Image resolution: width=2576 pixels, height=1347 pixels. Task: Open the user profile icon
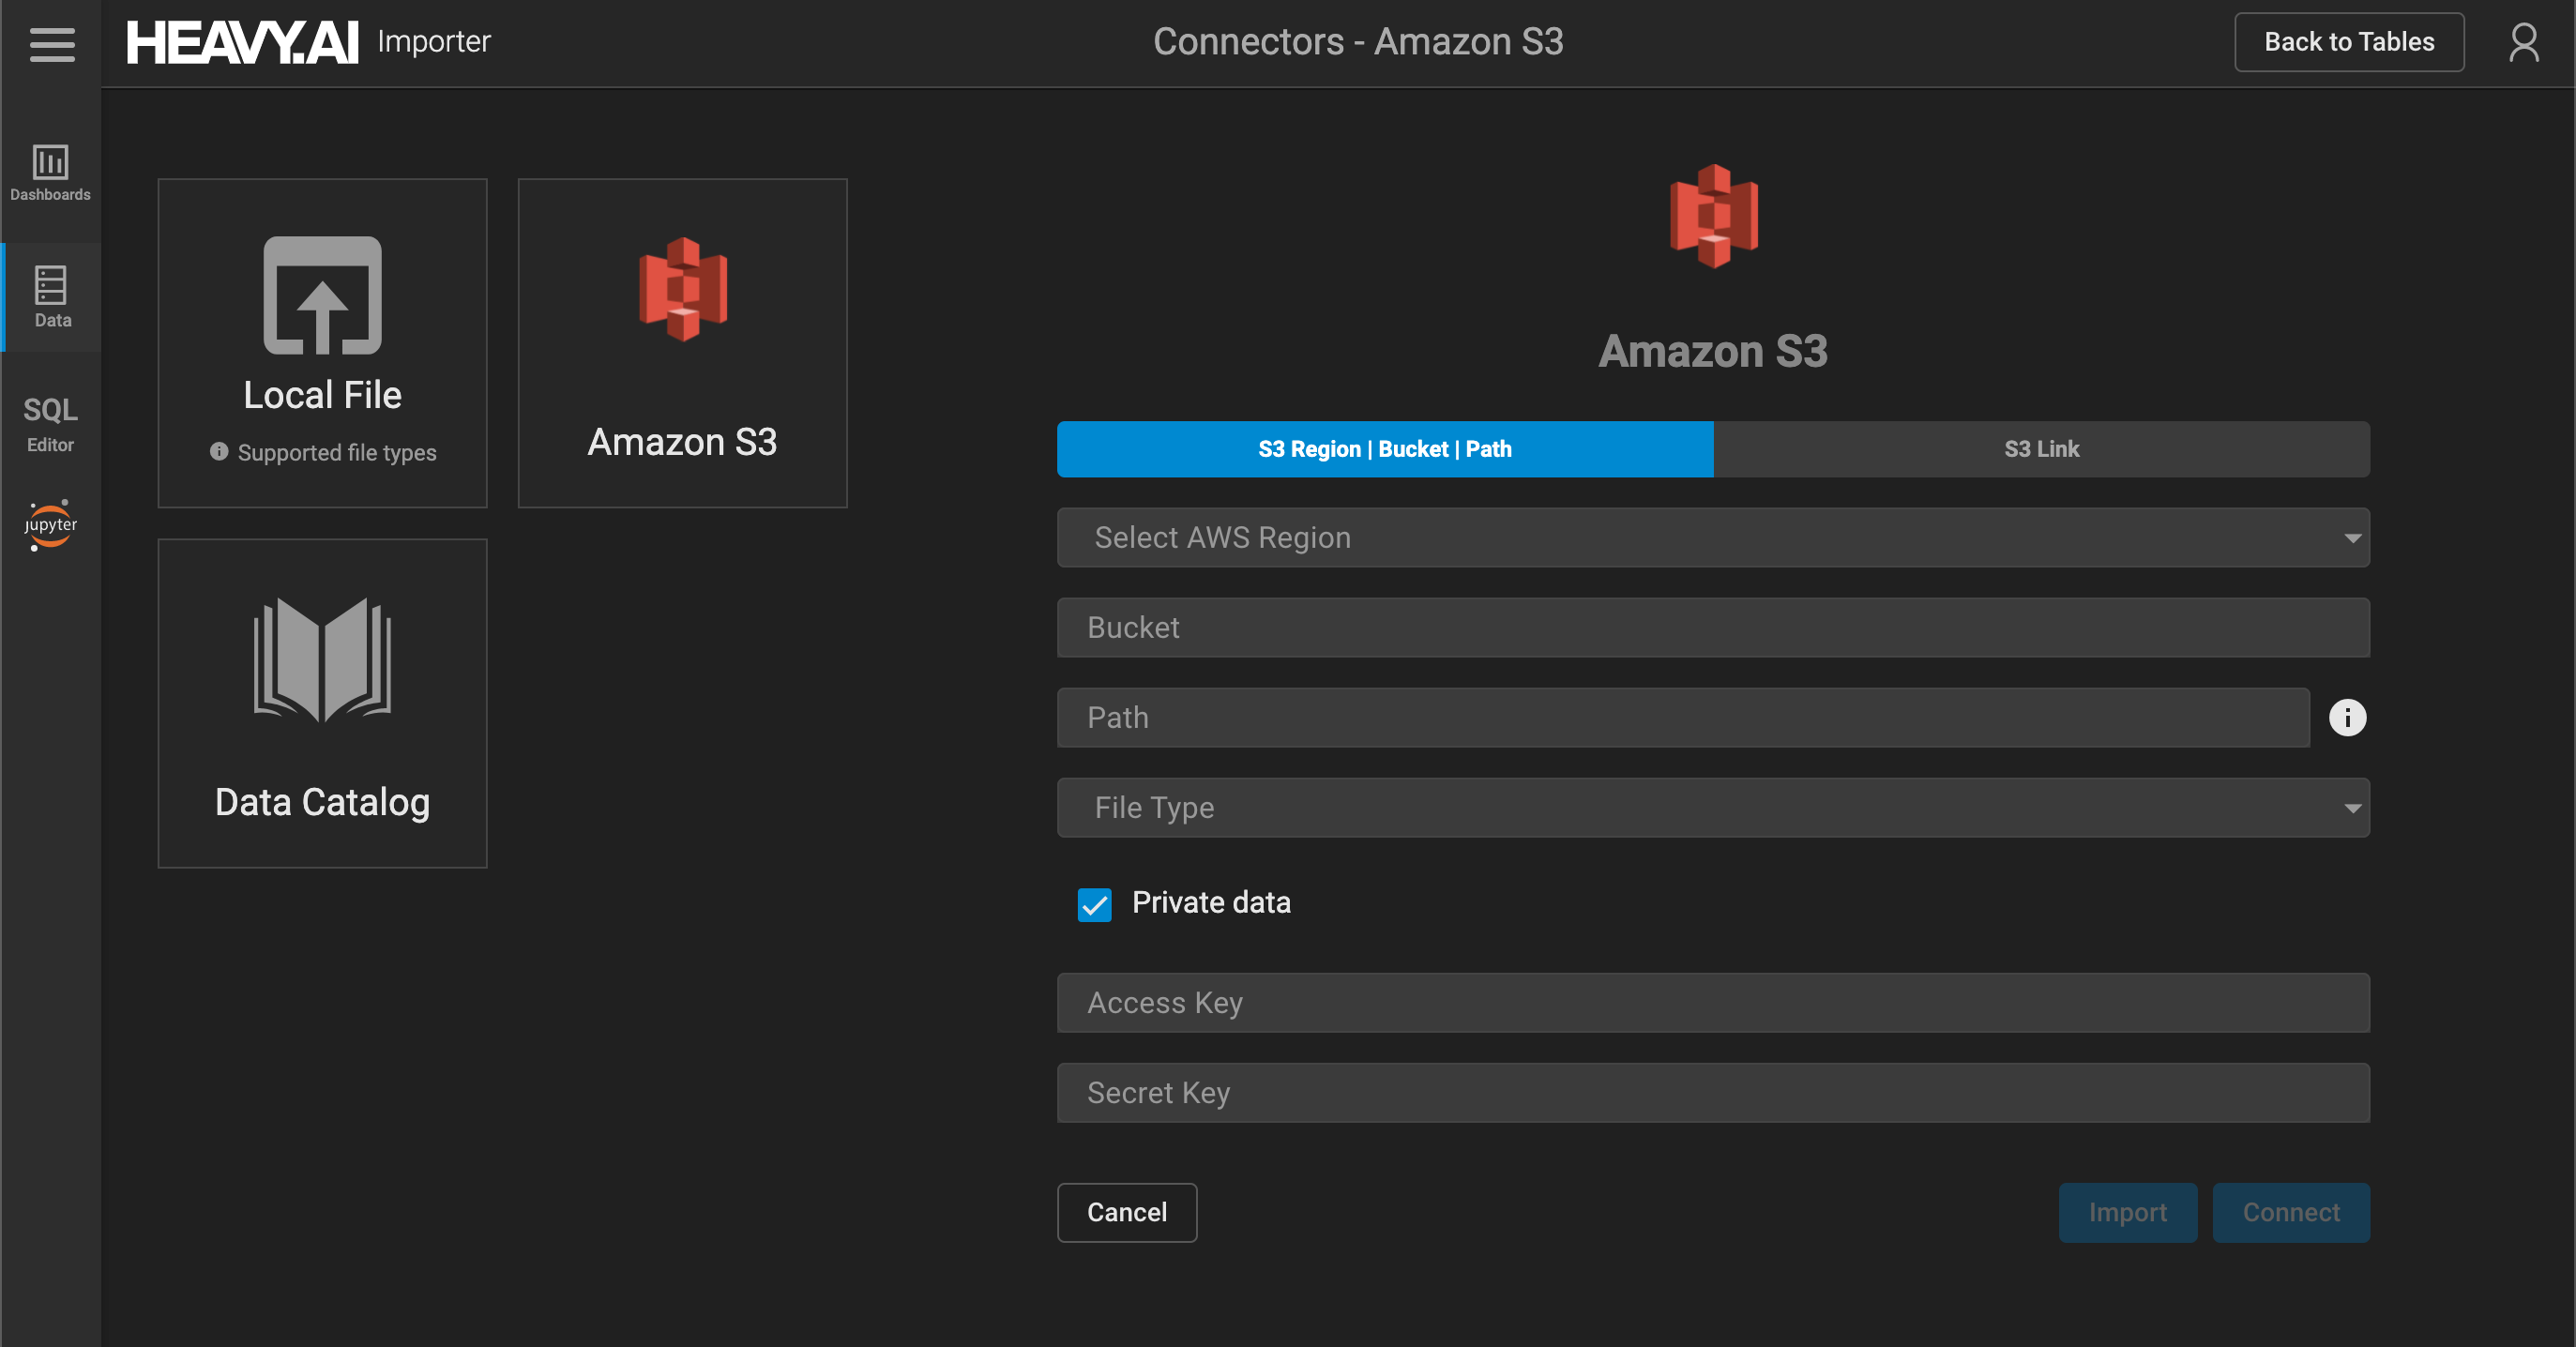pyautogui.click(x=2523, y=43)
